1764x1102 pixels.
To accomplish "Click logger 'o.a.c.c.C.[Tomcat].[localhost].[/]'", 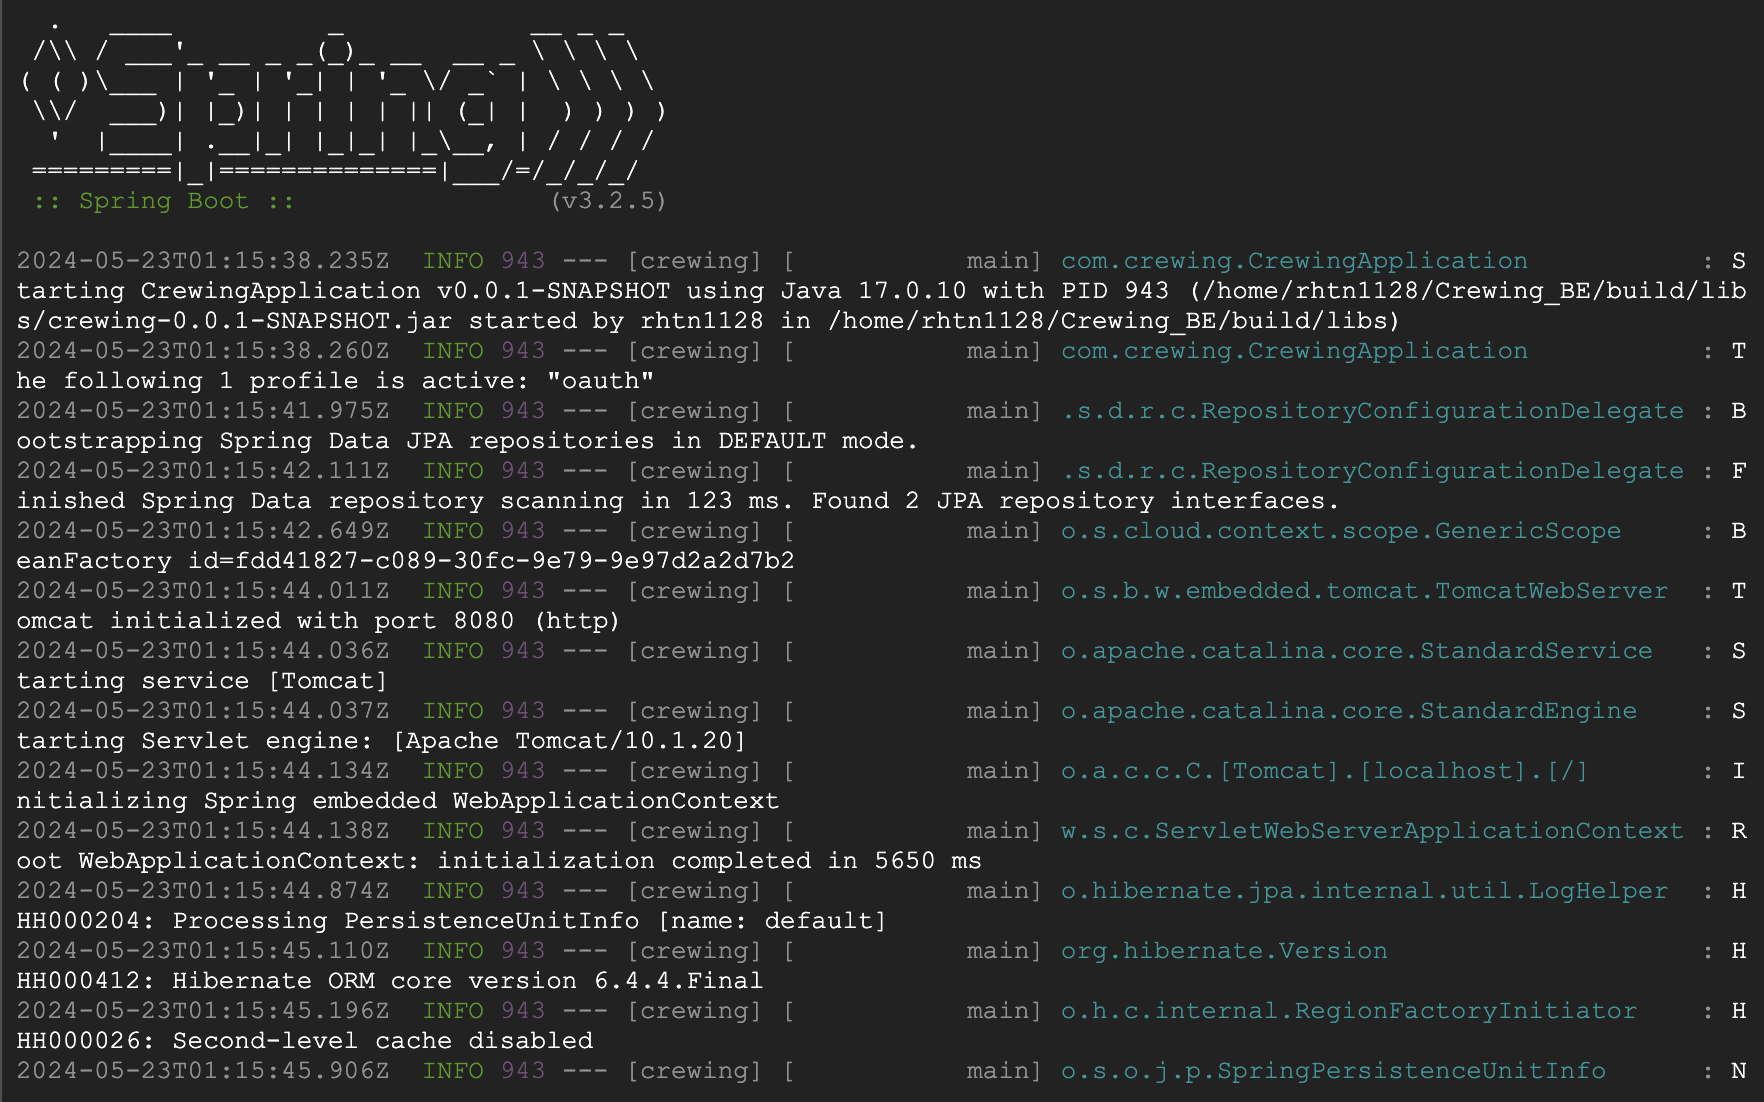I will tap(1325, 771).
